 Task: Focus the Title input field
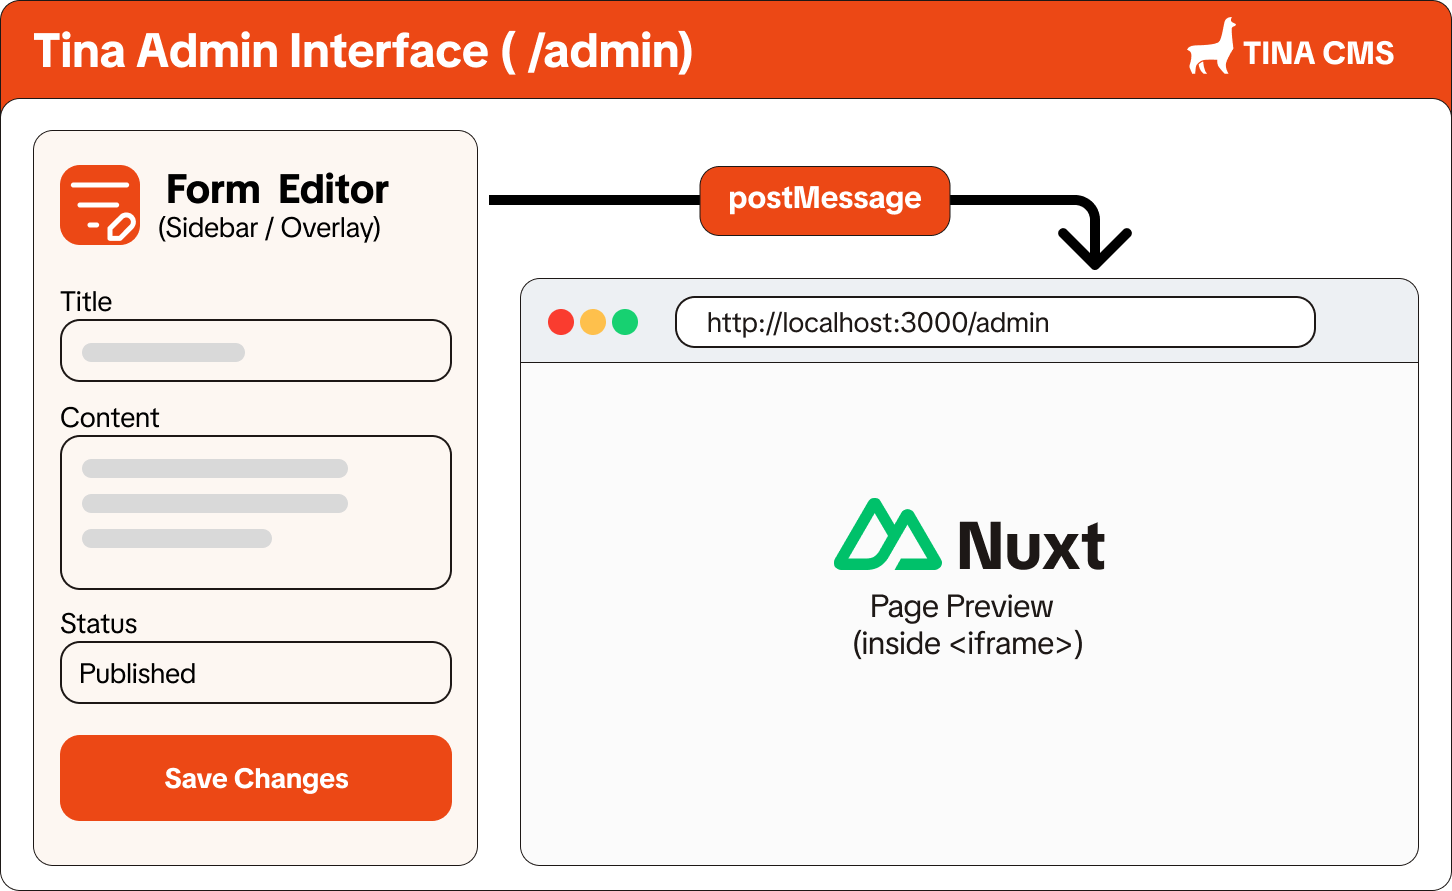(x=256, y=351)
